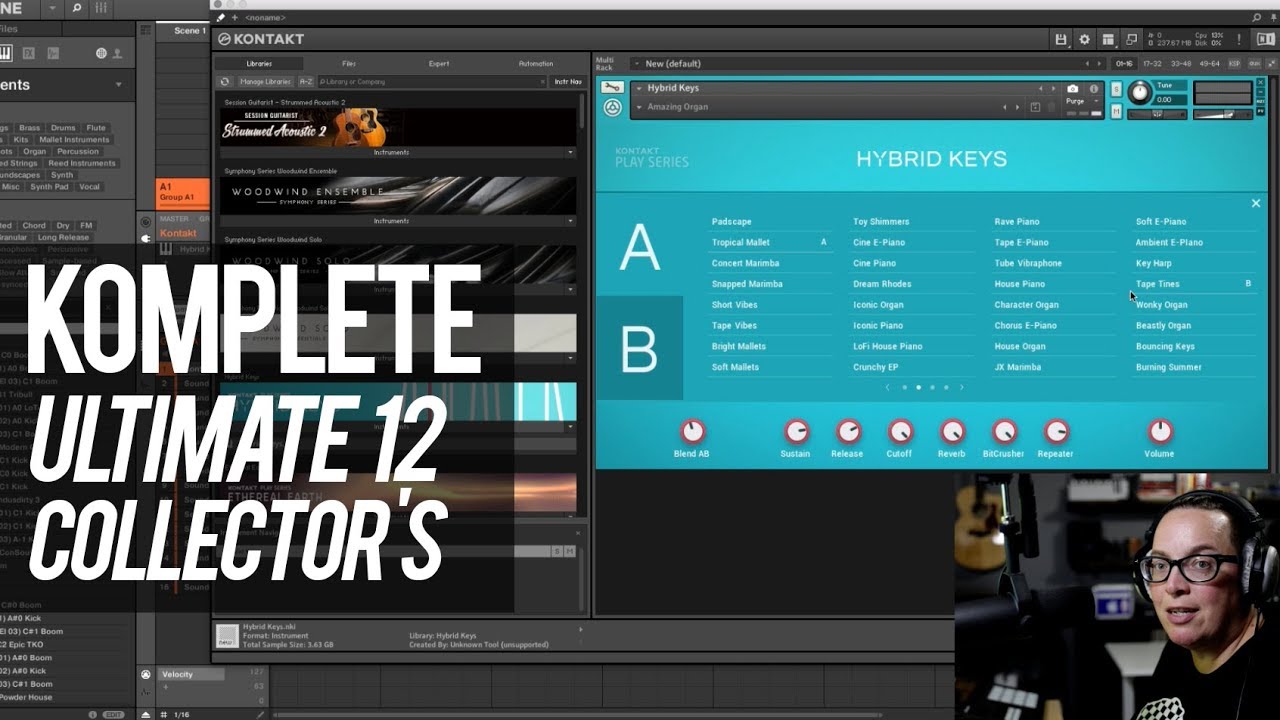The height and width of the screenshot is (720, 1280).
Task: Open Kontakt options gear icon
Action: [1085, 39]
